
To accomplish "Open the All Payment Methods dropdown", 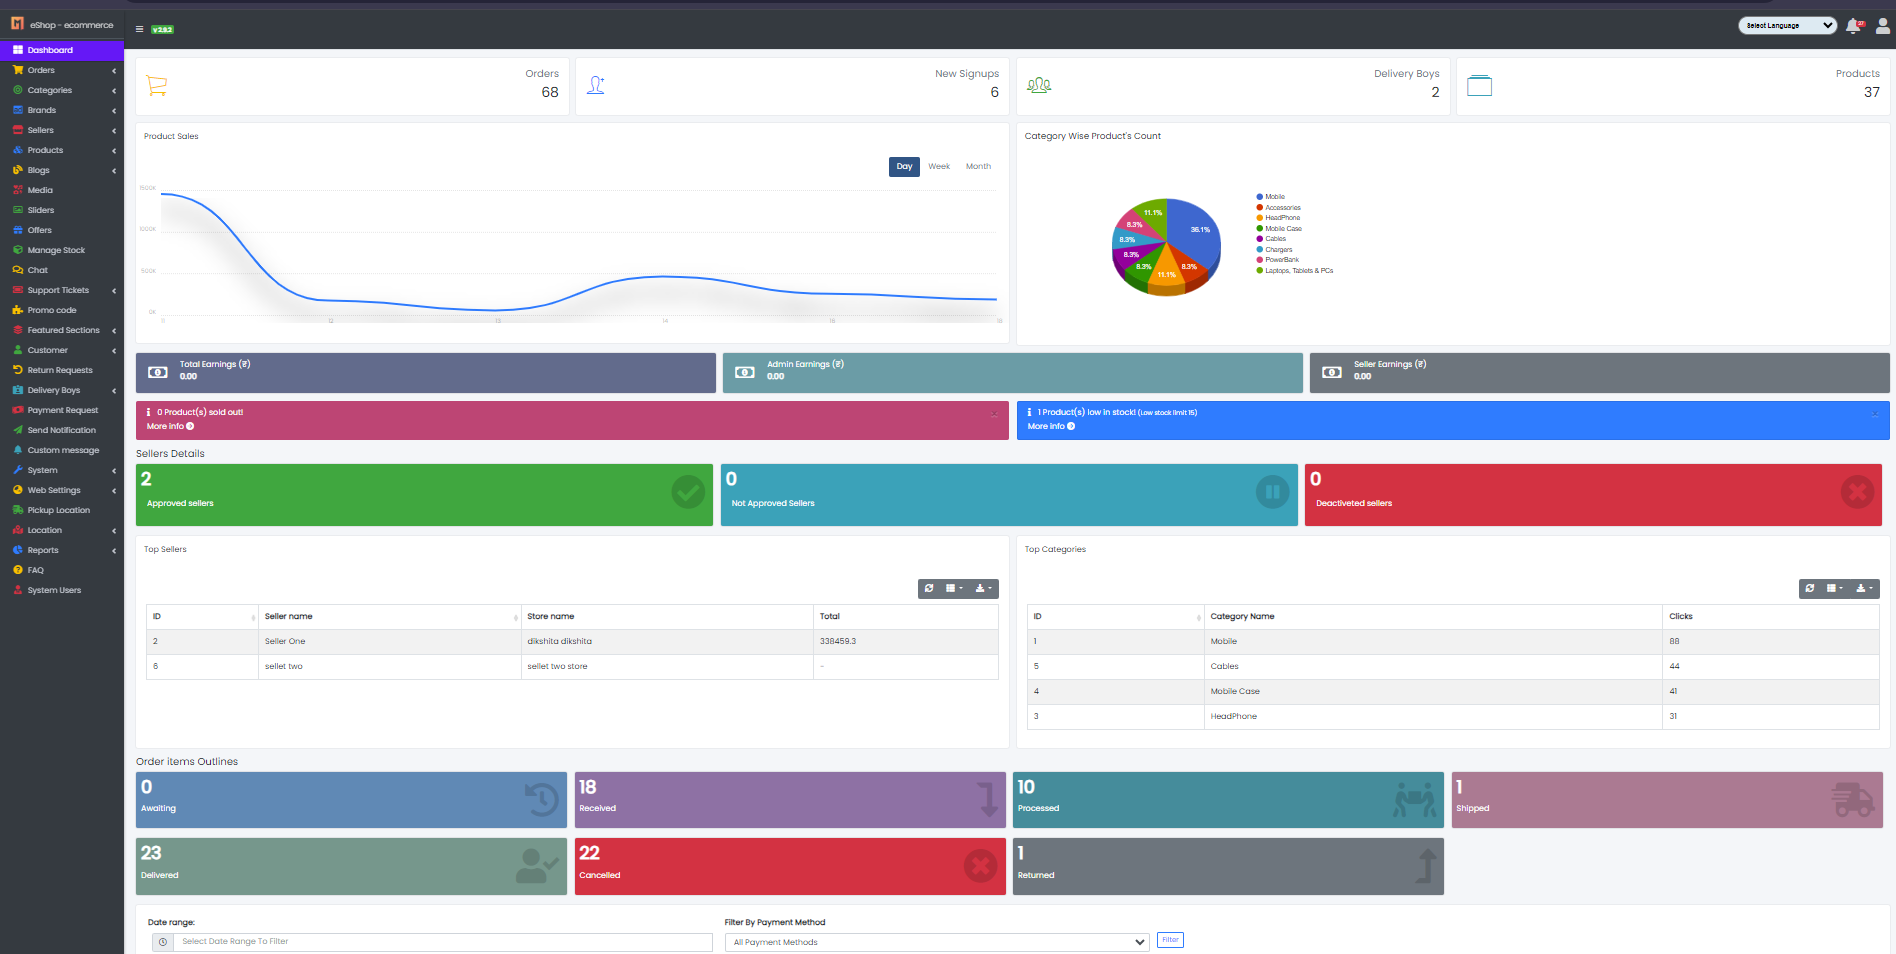I will 937,942.
